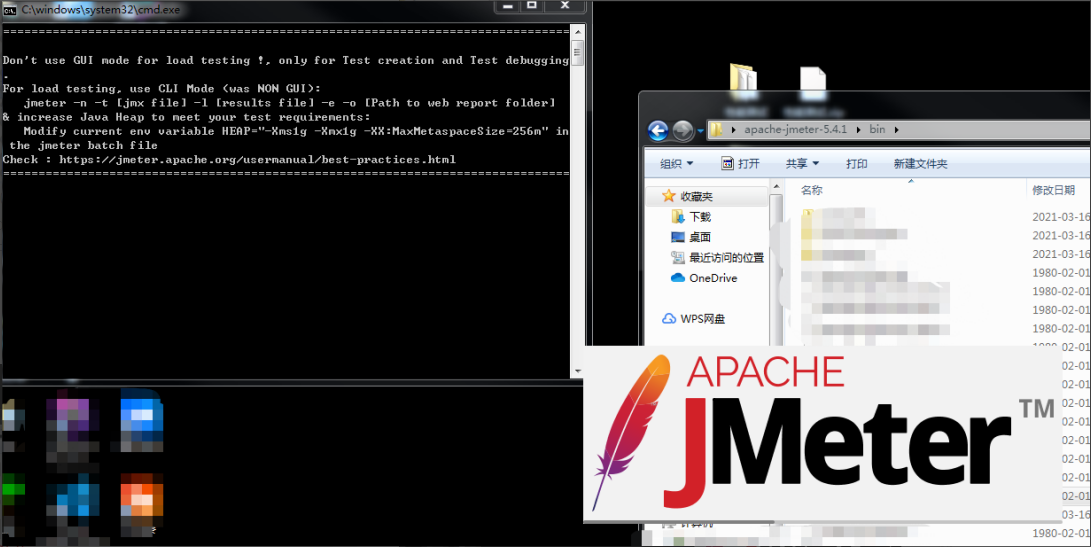This screenshot has height=547, width=1091.
Task: Click the folder icon in the address bar
Action: pyautogui.click(x=717, y=129)
